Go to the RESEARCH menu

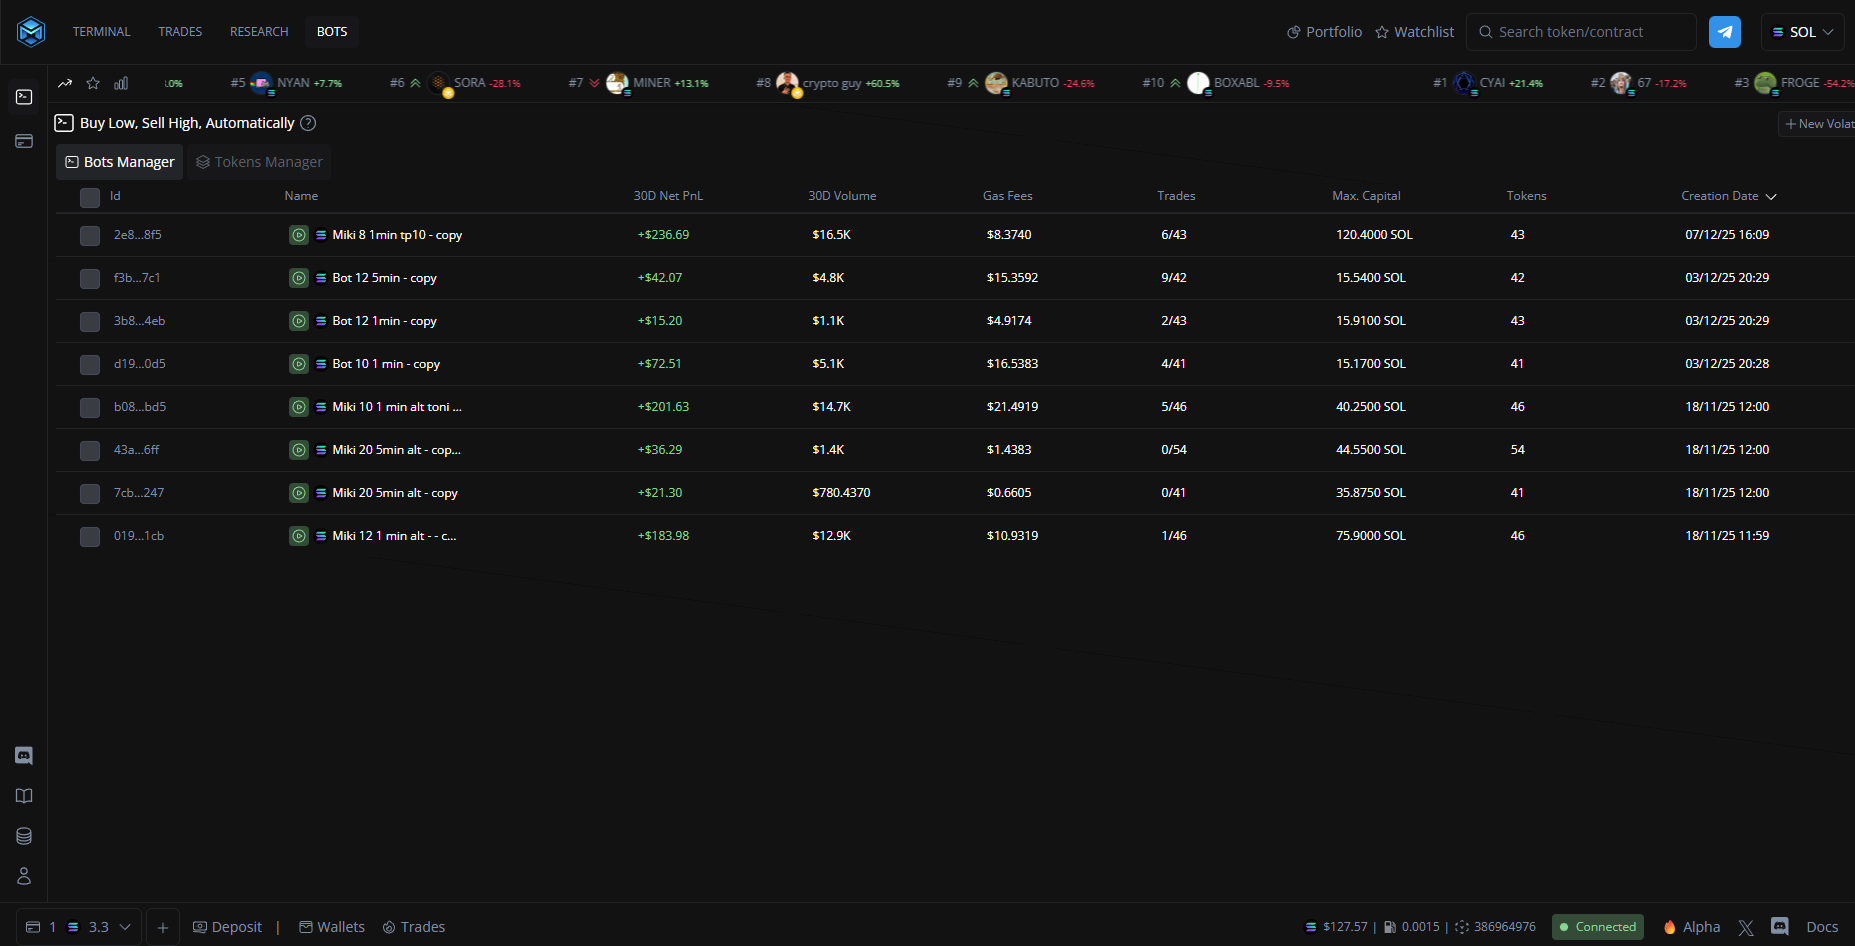pos(259,32)
